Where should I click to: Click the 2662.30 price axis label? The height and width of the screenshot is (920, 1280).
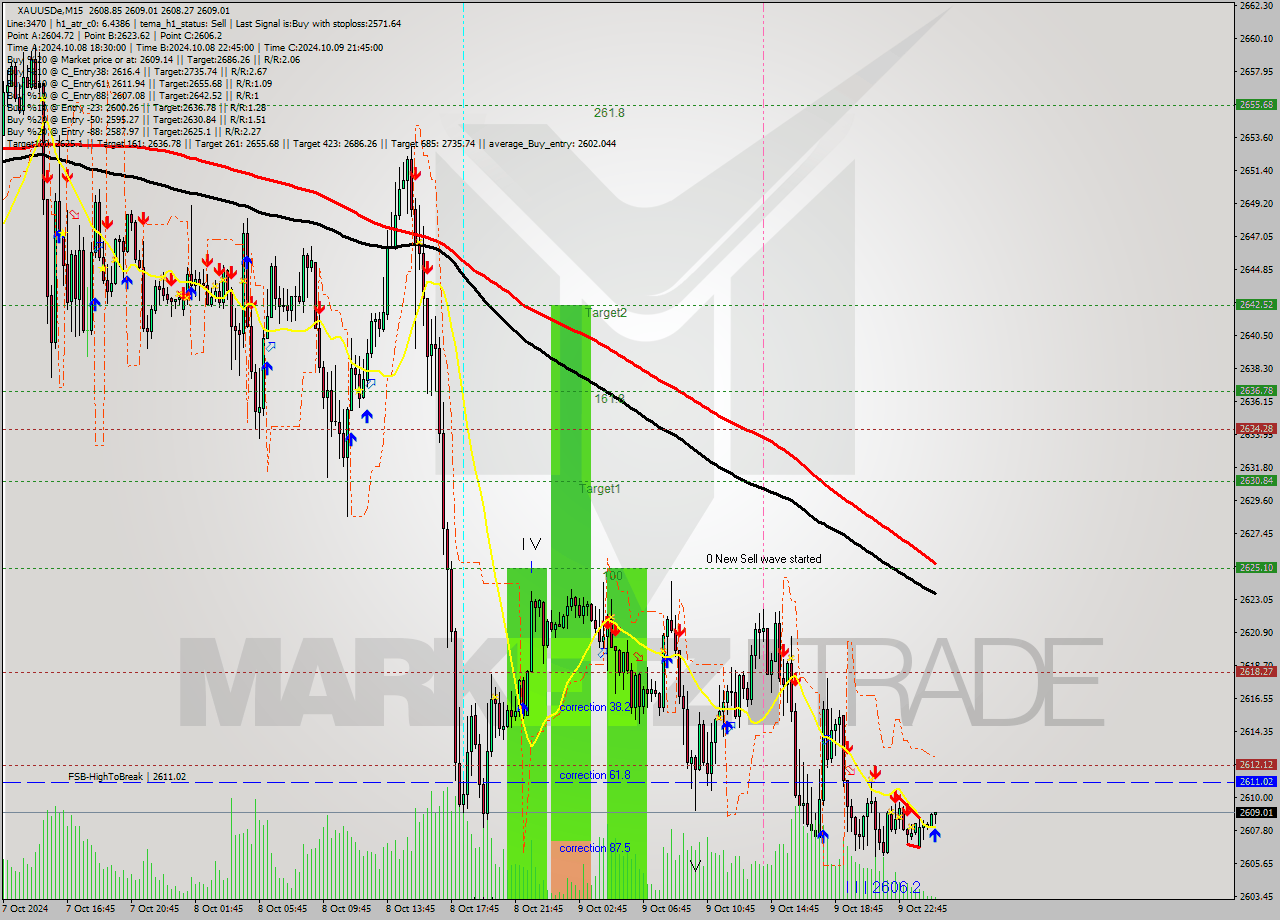click(1255, 5)
